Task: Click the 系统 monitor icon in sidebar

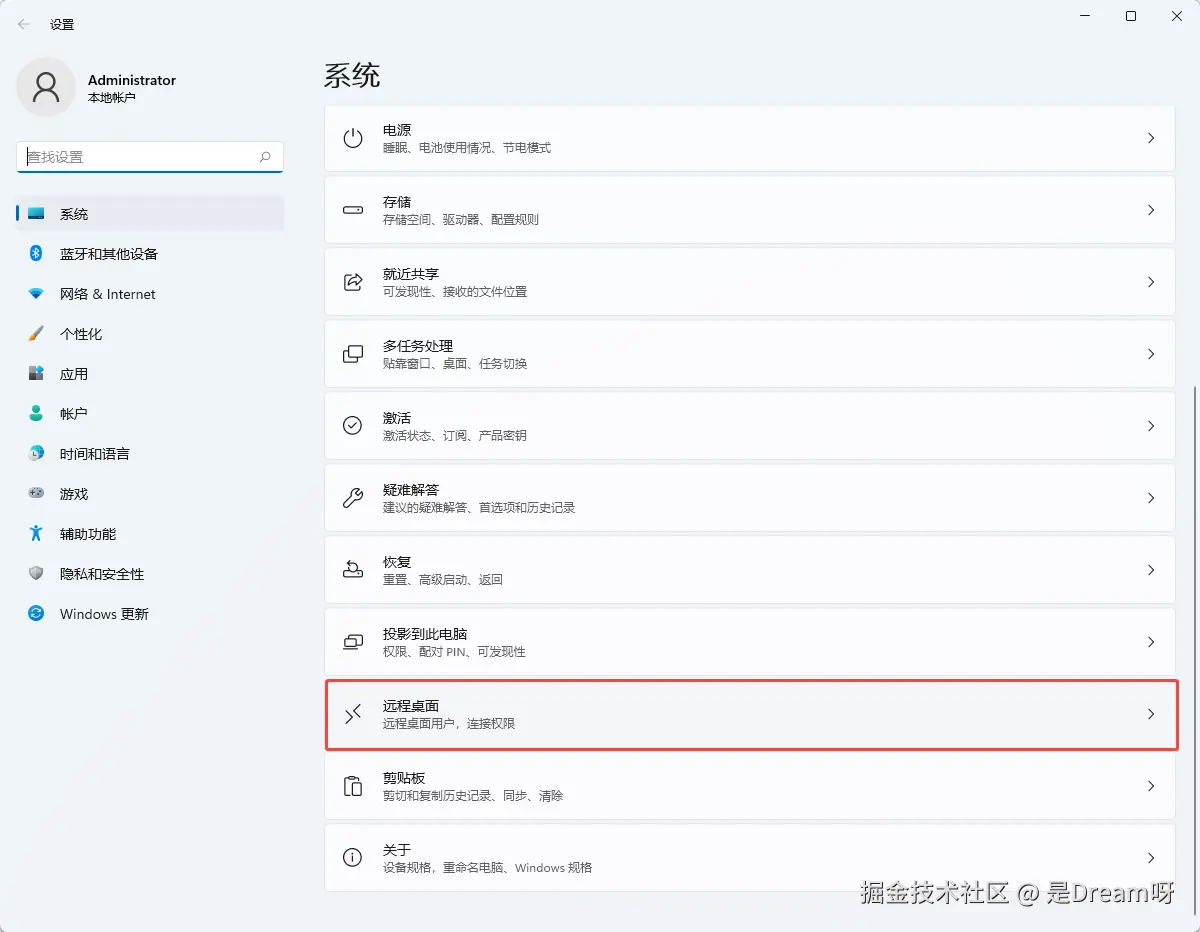Action: pyautogui.click(x=36, y=214)
